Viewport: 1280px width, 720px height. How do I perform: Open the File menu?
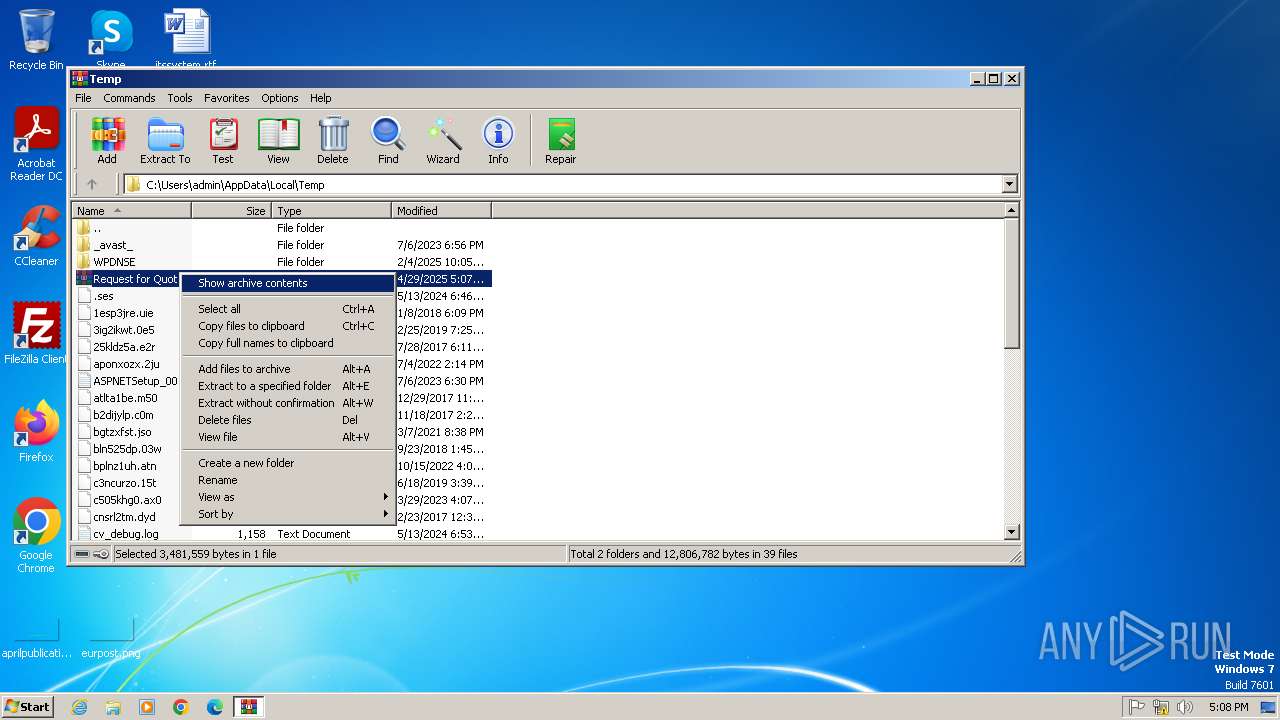[x=83, y=98]
